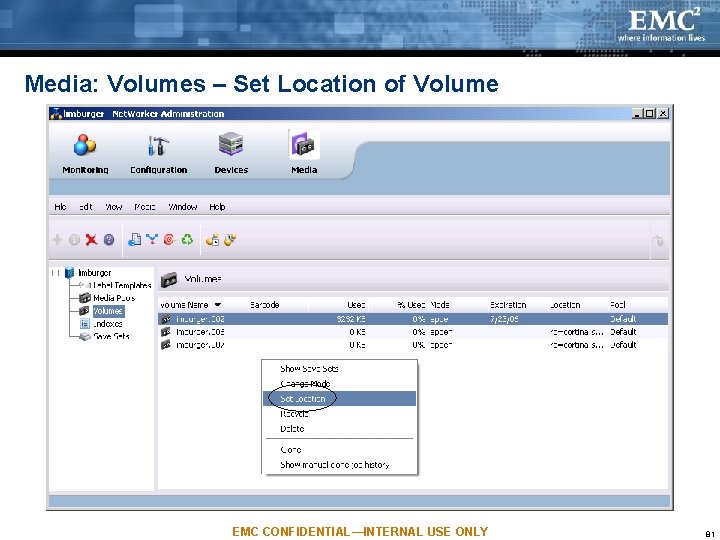The image size is (720, 540).
Task: Open the Monitoring view
Action: (x=85, y=154)
